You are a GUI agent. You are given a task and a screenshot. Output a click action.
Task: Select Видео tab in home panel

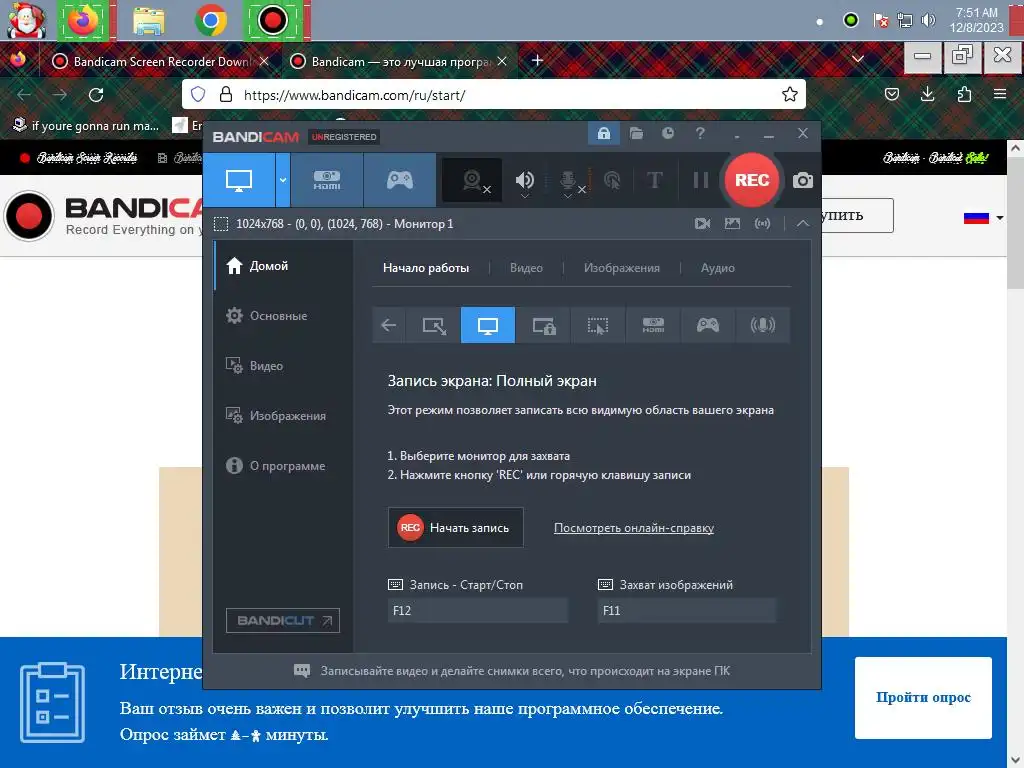click(x=526, y=268)
